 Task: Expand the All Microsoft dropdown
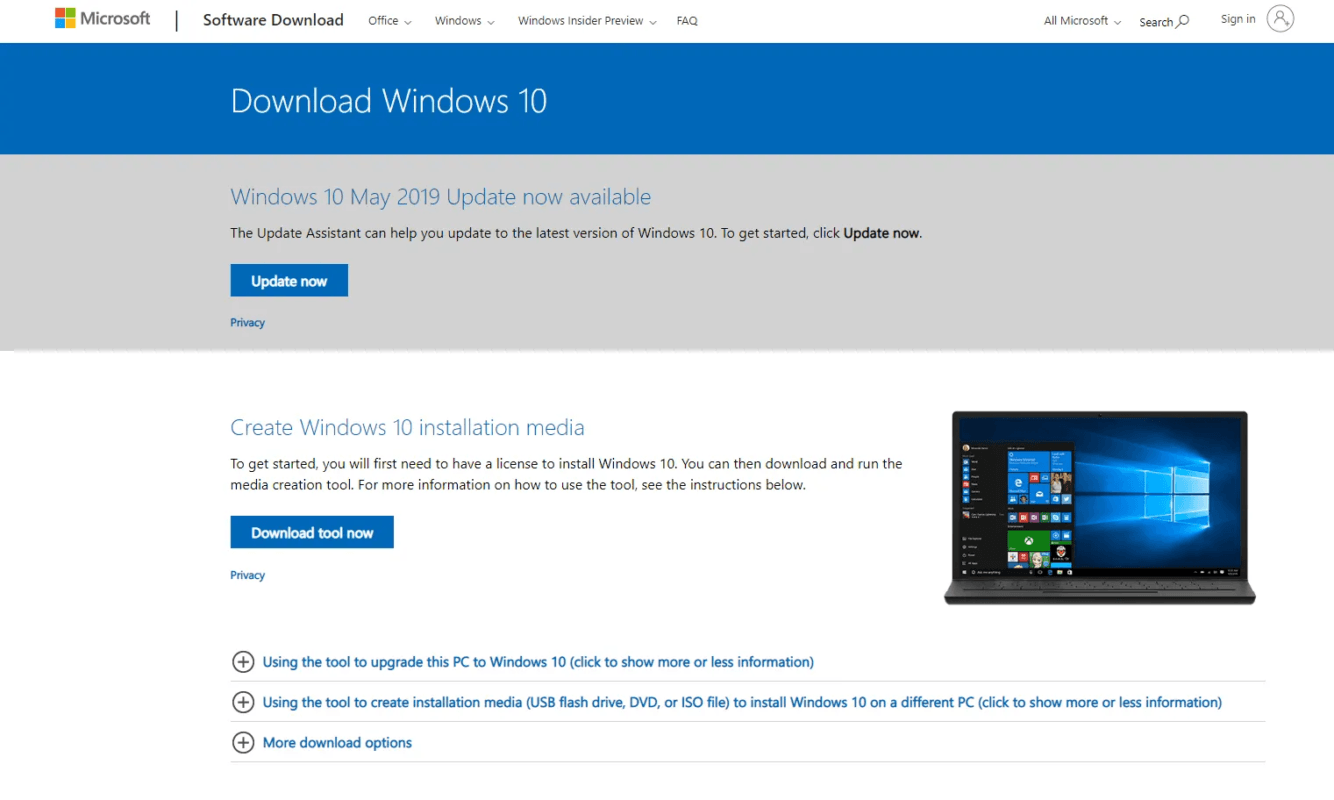pos(1081,20)
